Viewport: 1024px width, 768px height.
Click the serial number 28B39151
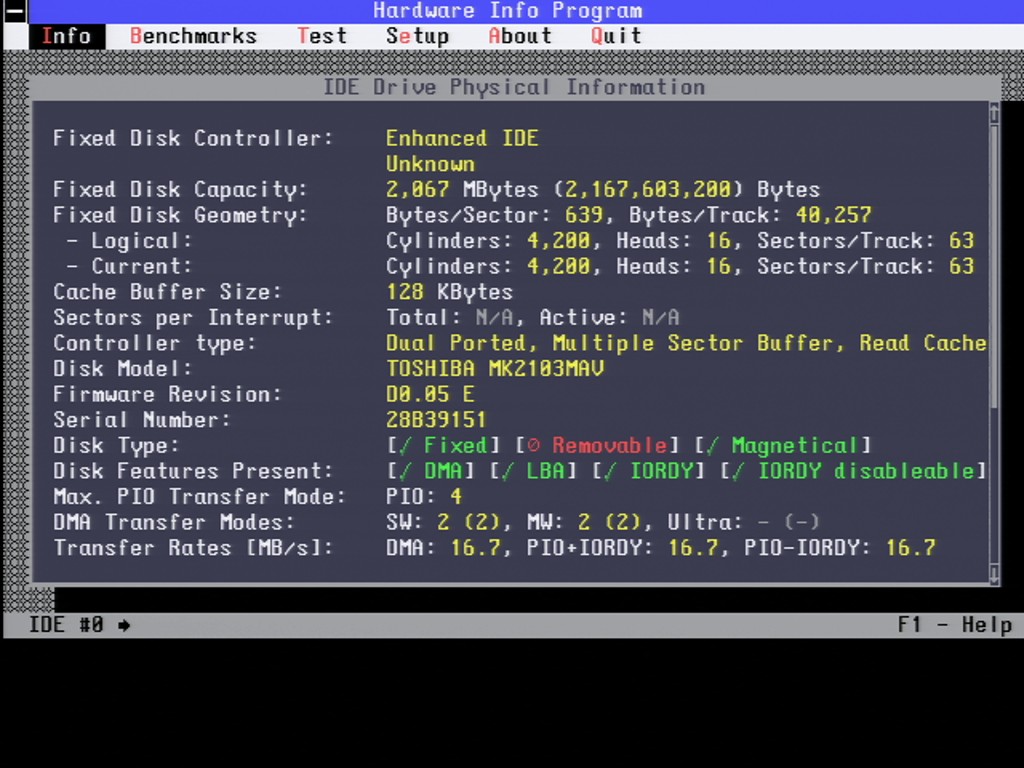point(436,420)
